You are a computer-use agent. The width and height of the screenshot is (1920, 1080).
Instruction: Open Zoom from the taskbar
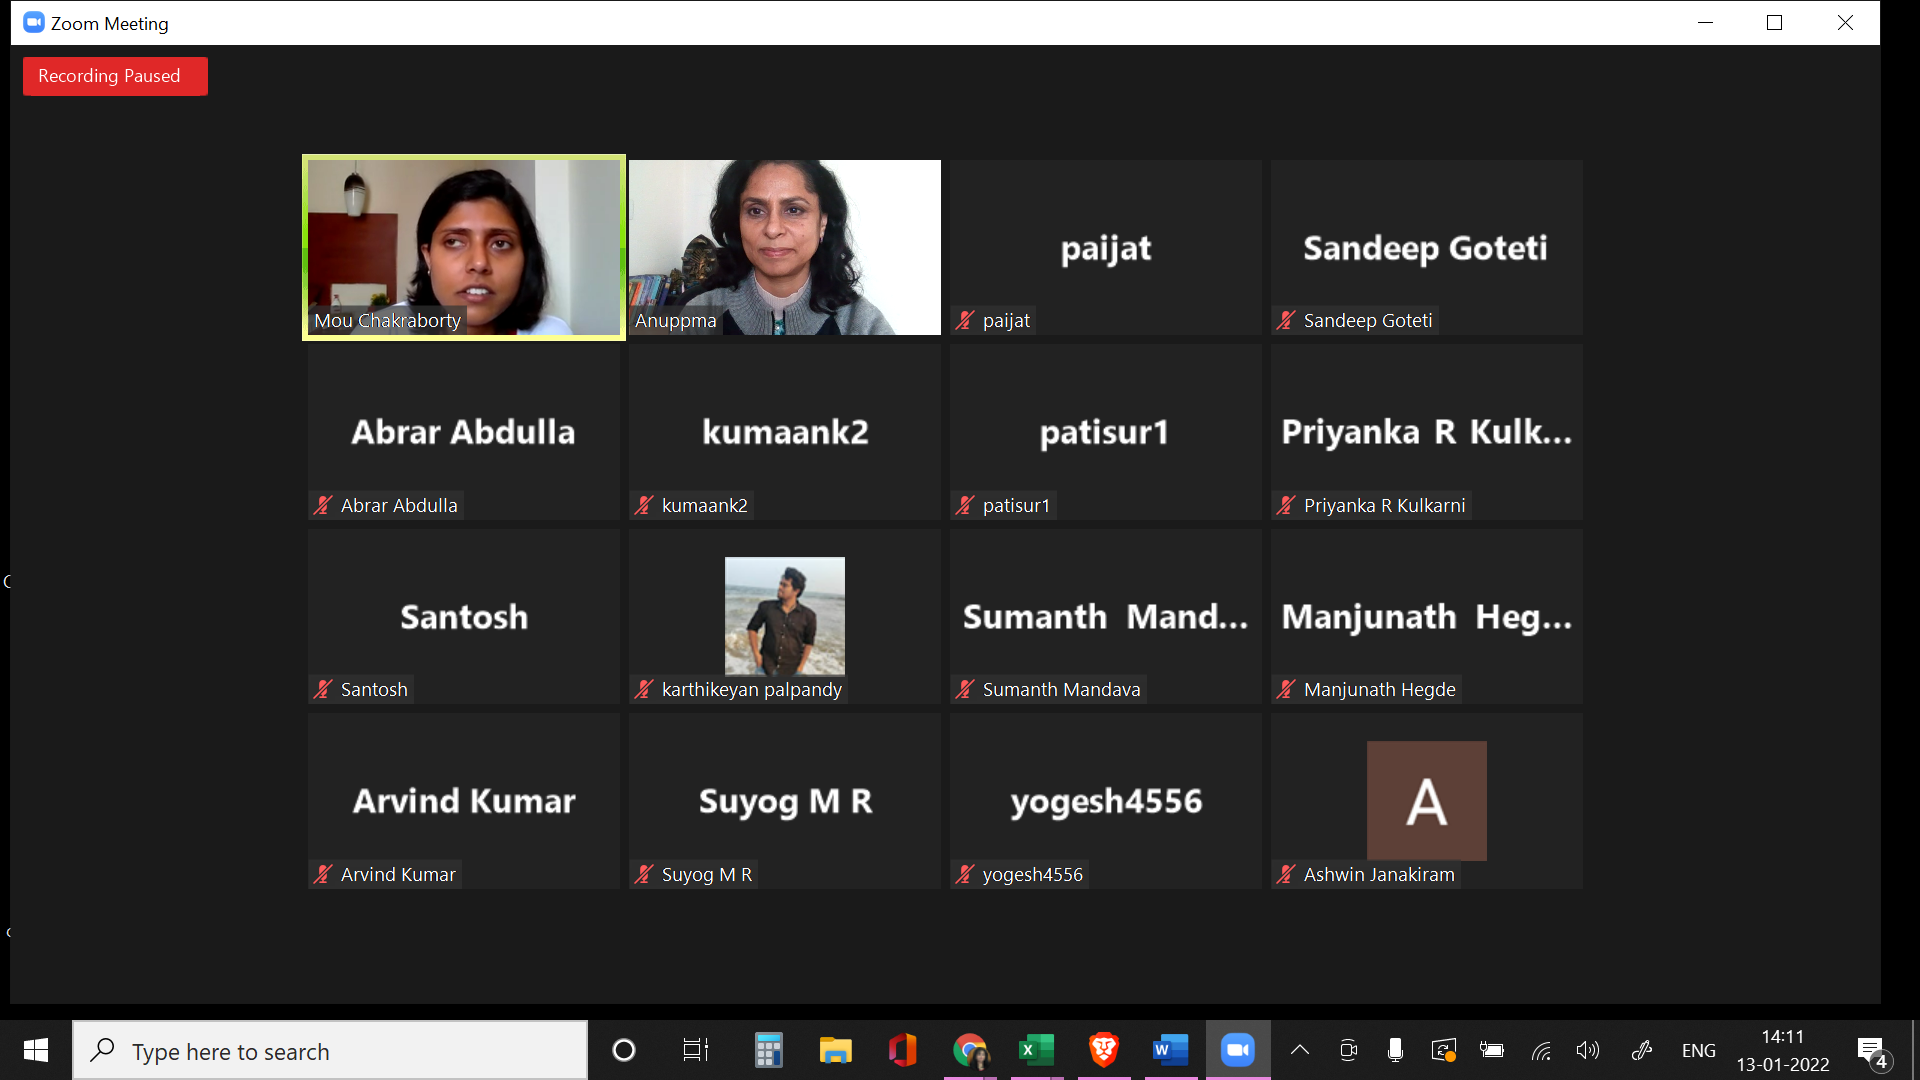tap(1237, 1050)
